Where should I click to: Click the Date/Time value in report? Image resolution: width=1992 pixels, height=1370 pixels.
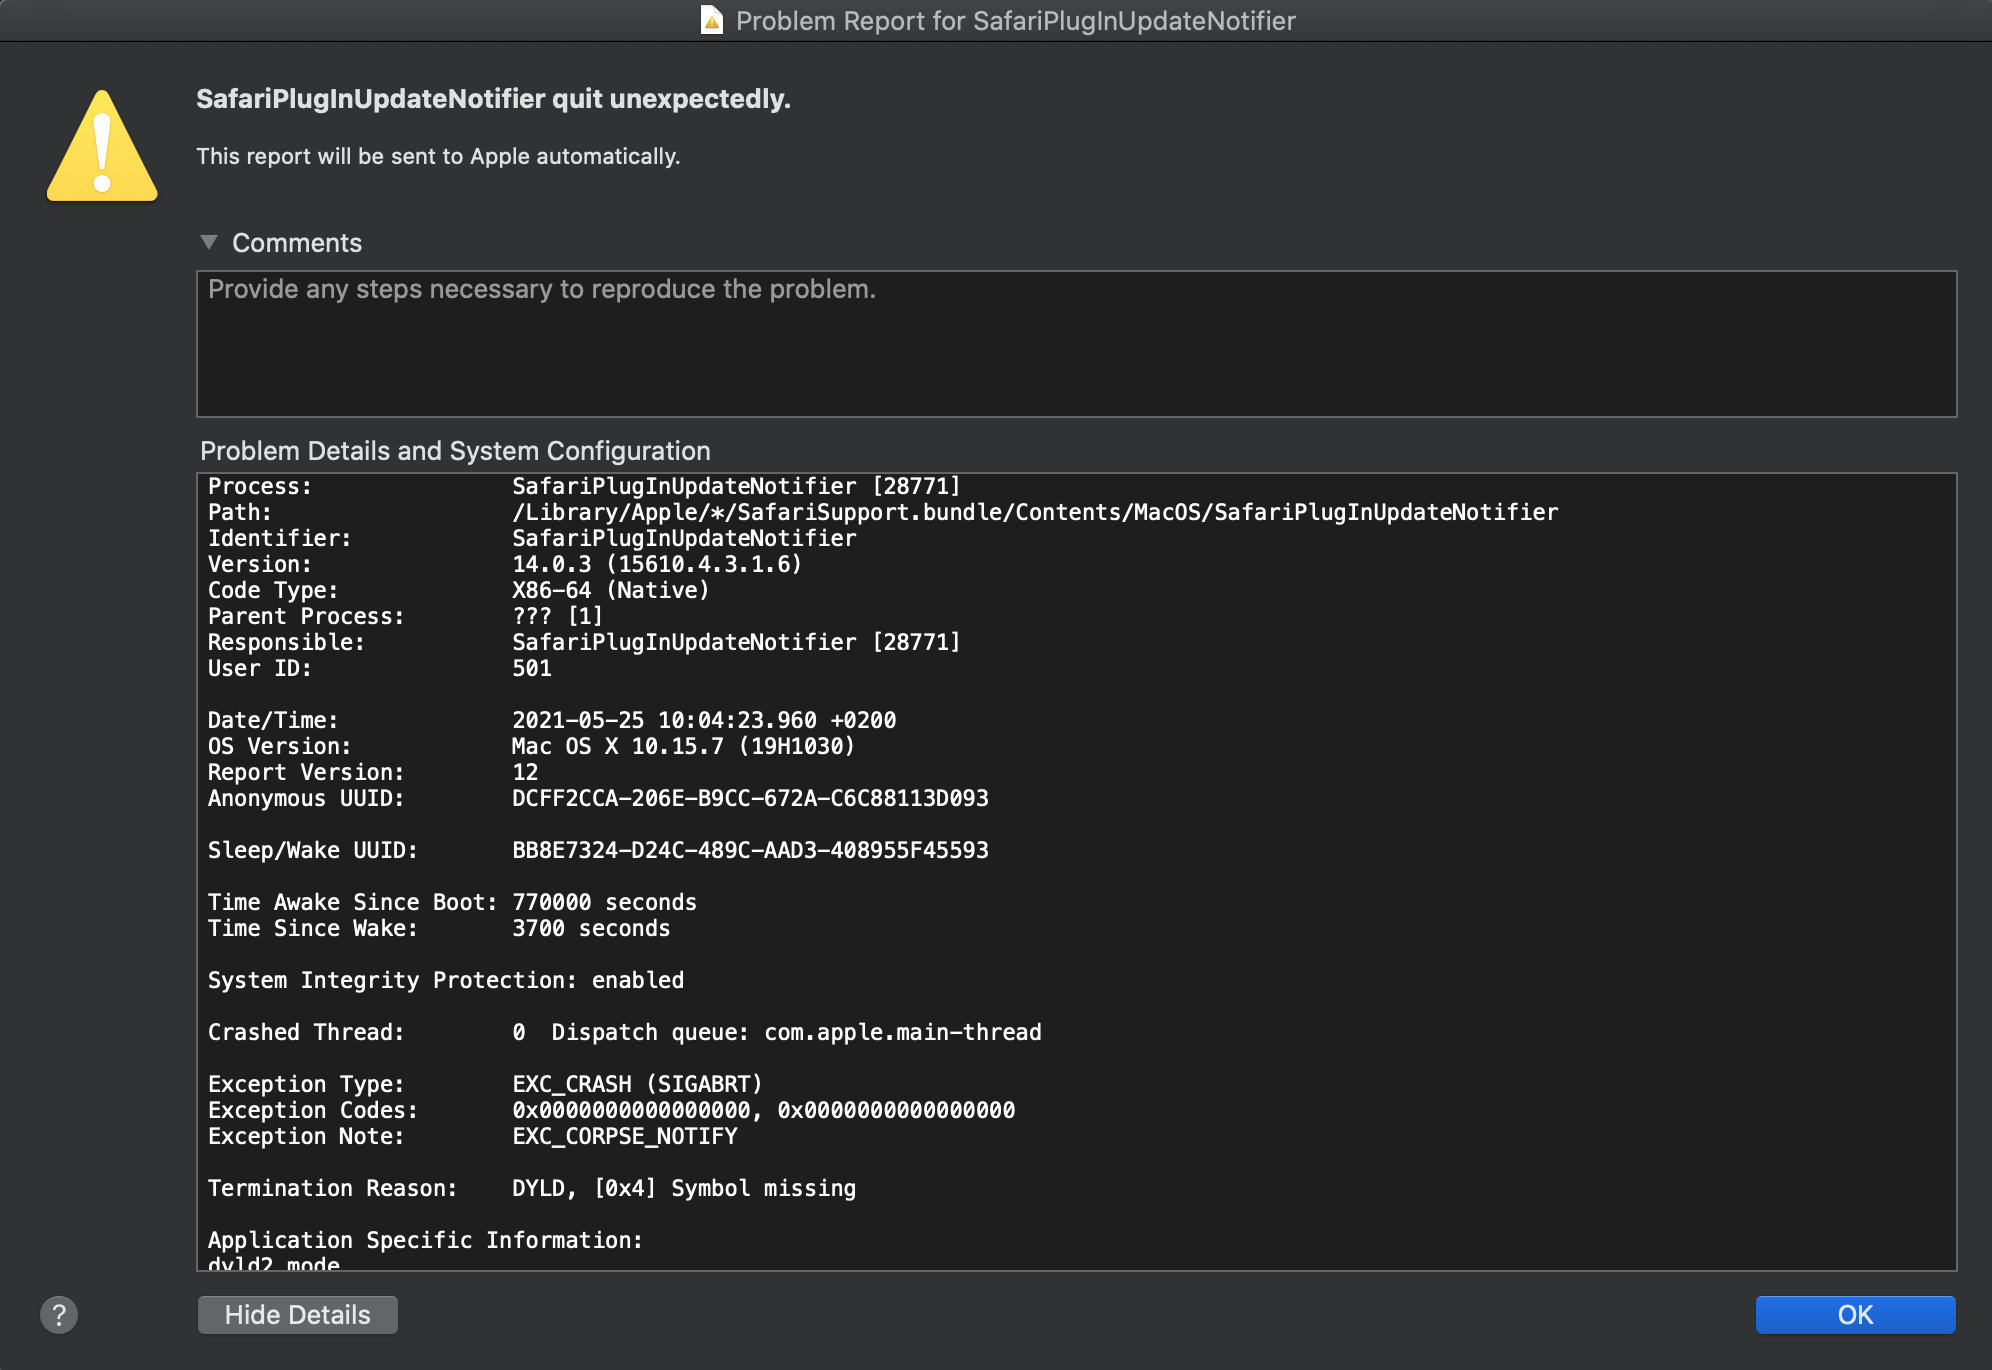click(703, 720)
